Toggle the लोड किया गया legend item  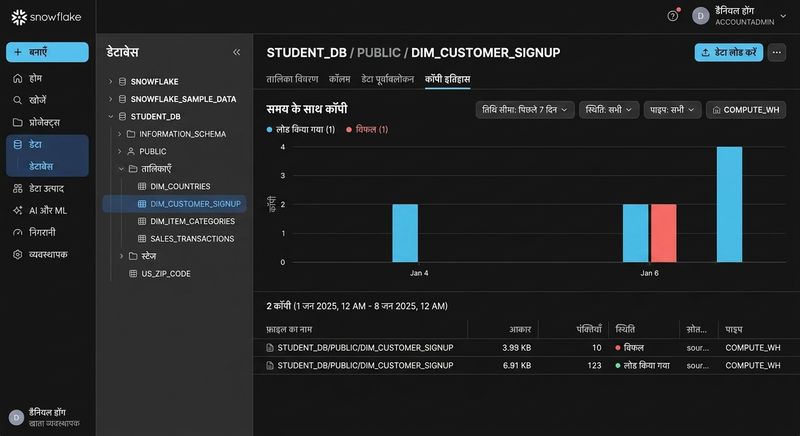click(x=301, y=130)
